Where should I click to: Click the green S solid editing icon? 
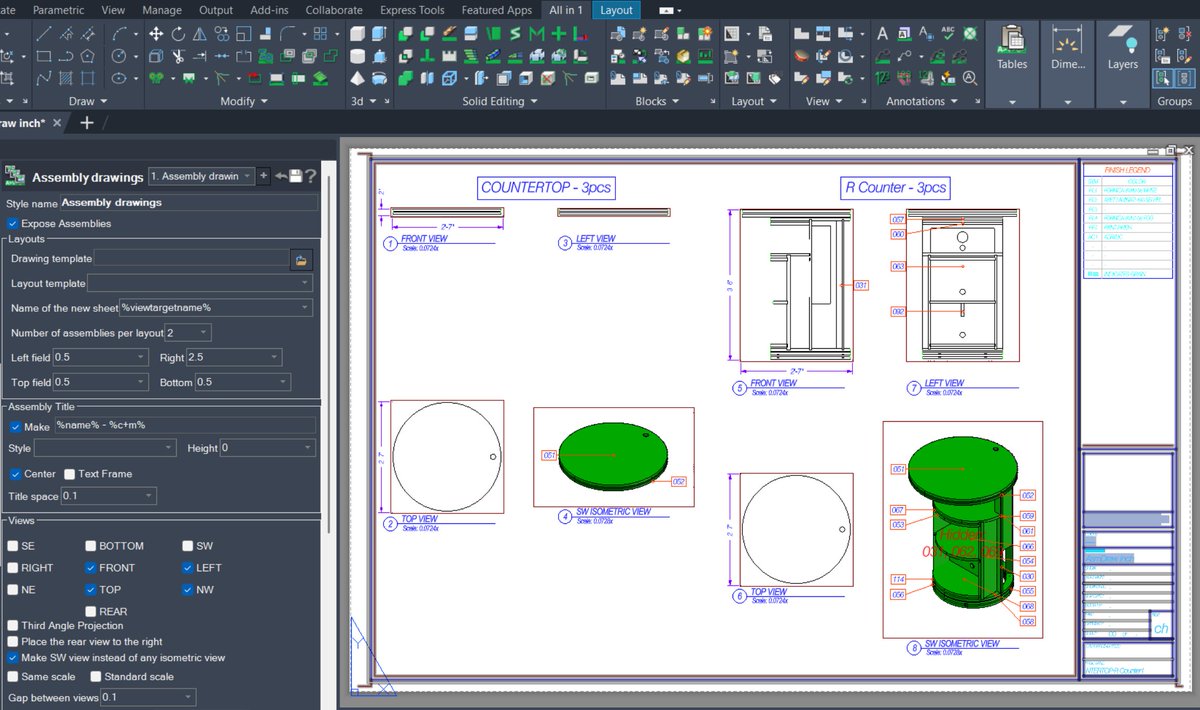[x=515, y=33]
